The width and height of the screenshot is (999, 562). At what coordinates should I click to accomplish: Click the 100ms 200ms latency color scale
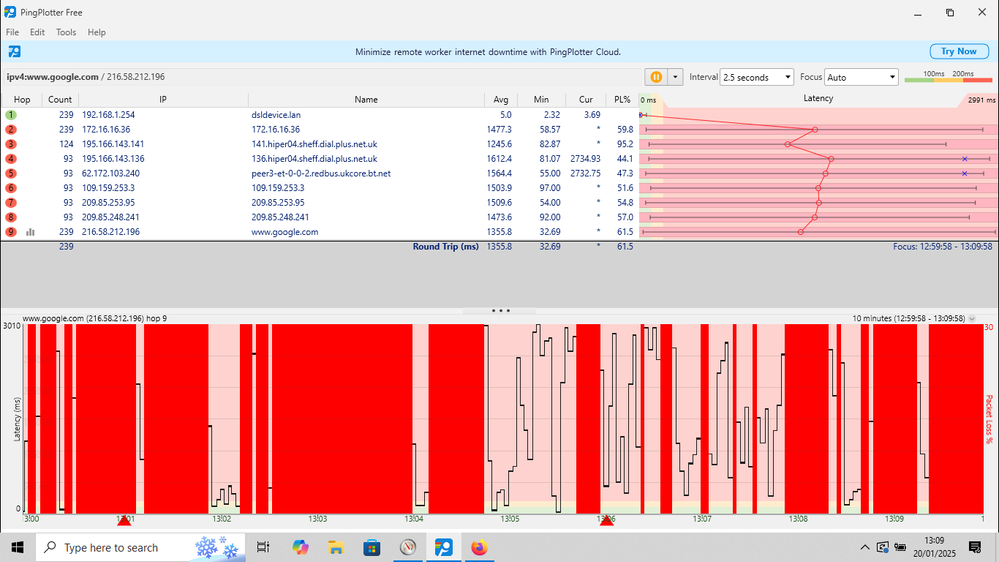coord(947,77)
